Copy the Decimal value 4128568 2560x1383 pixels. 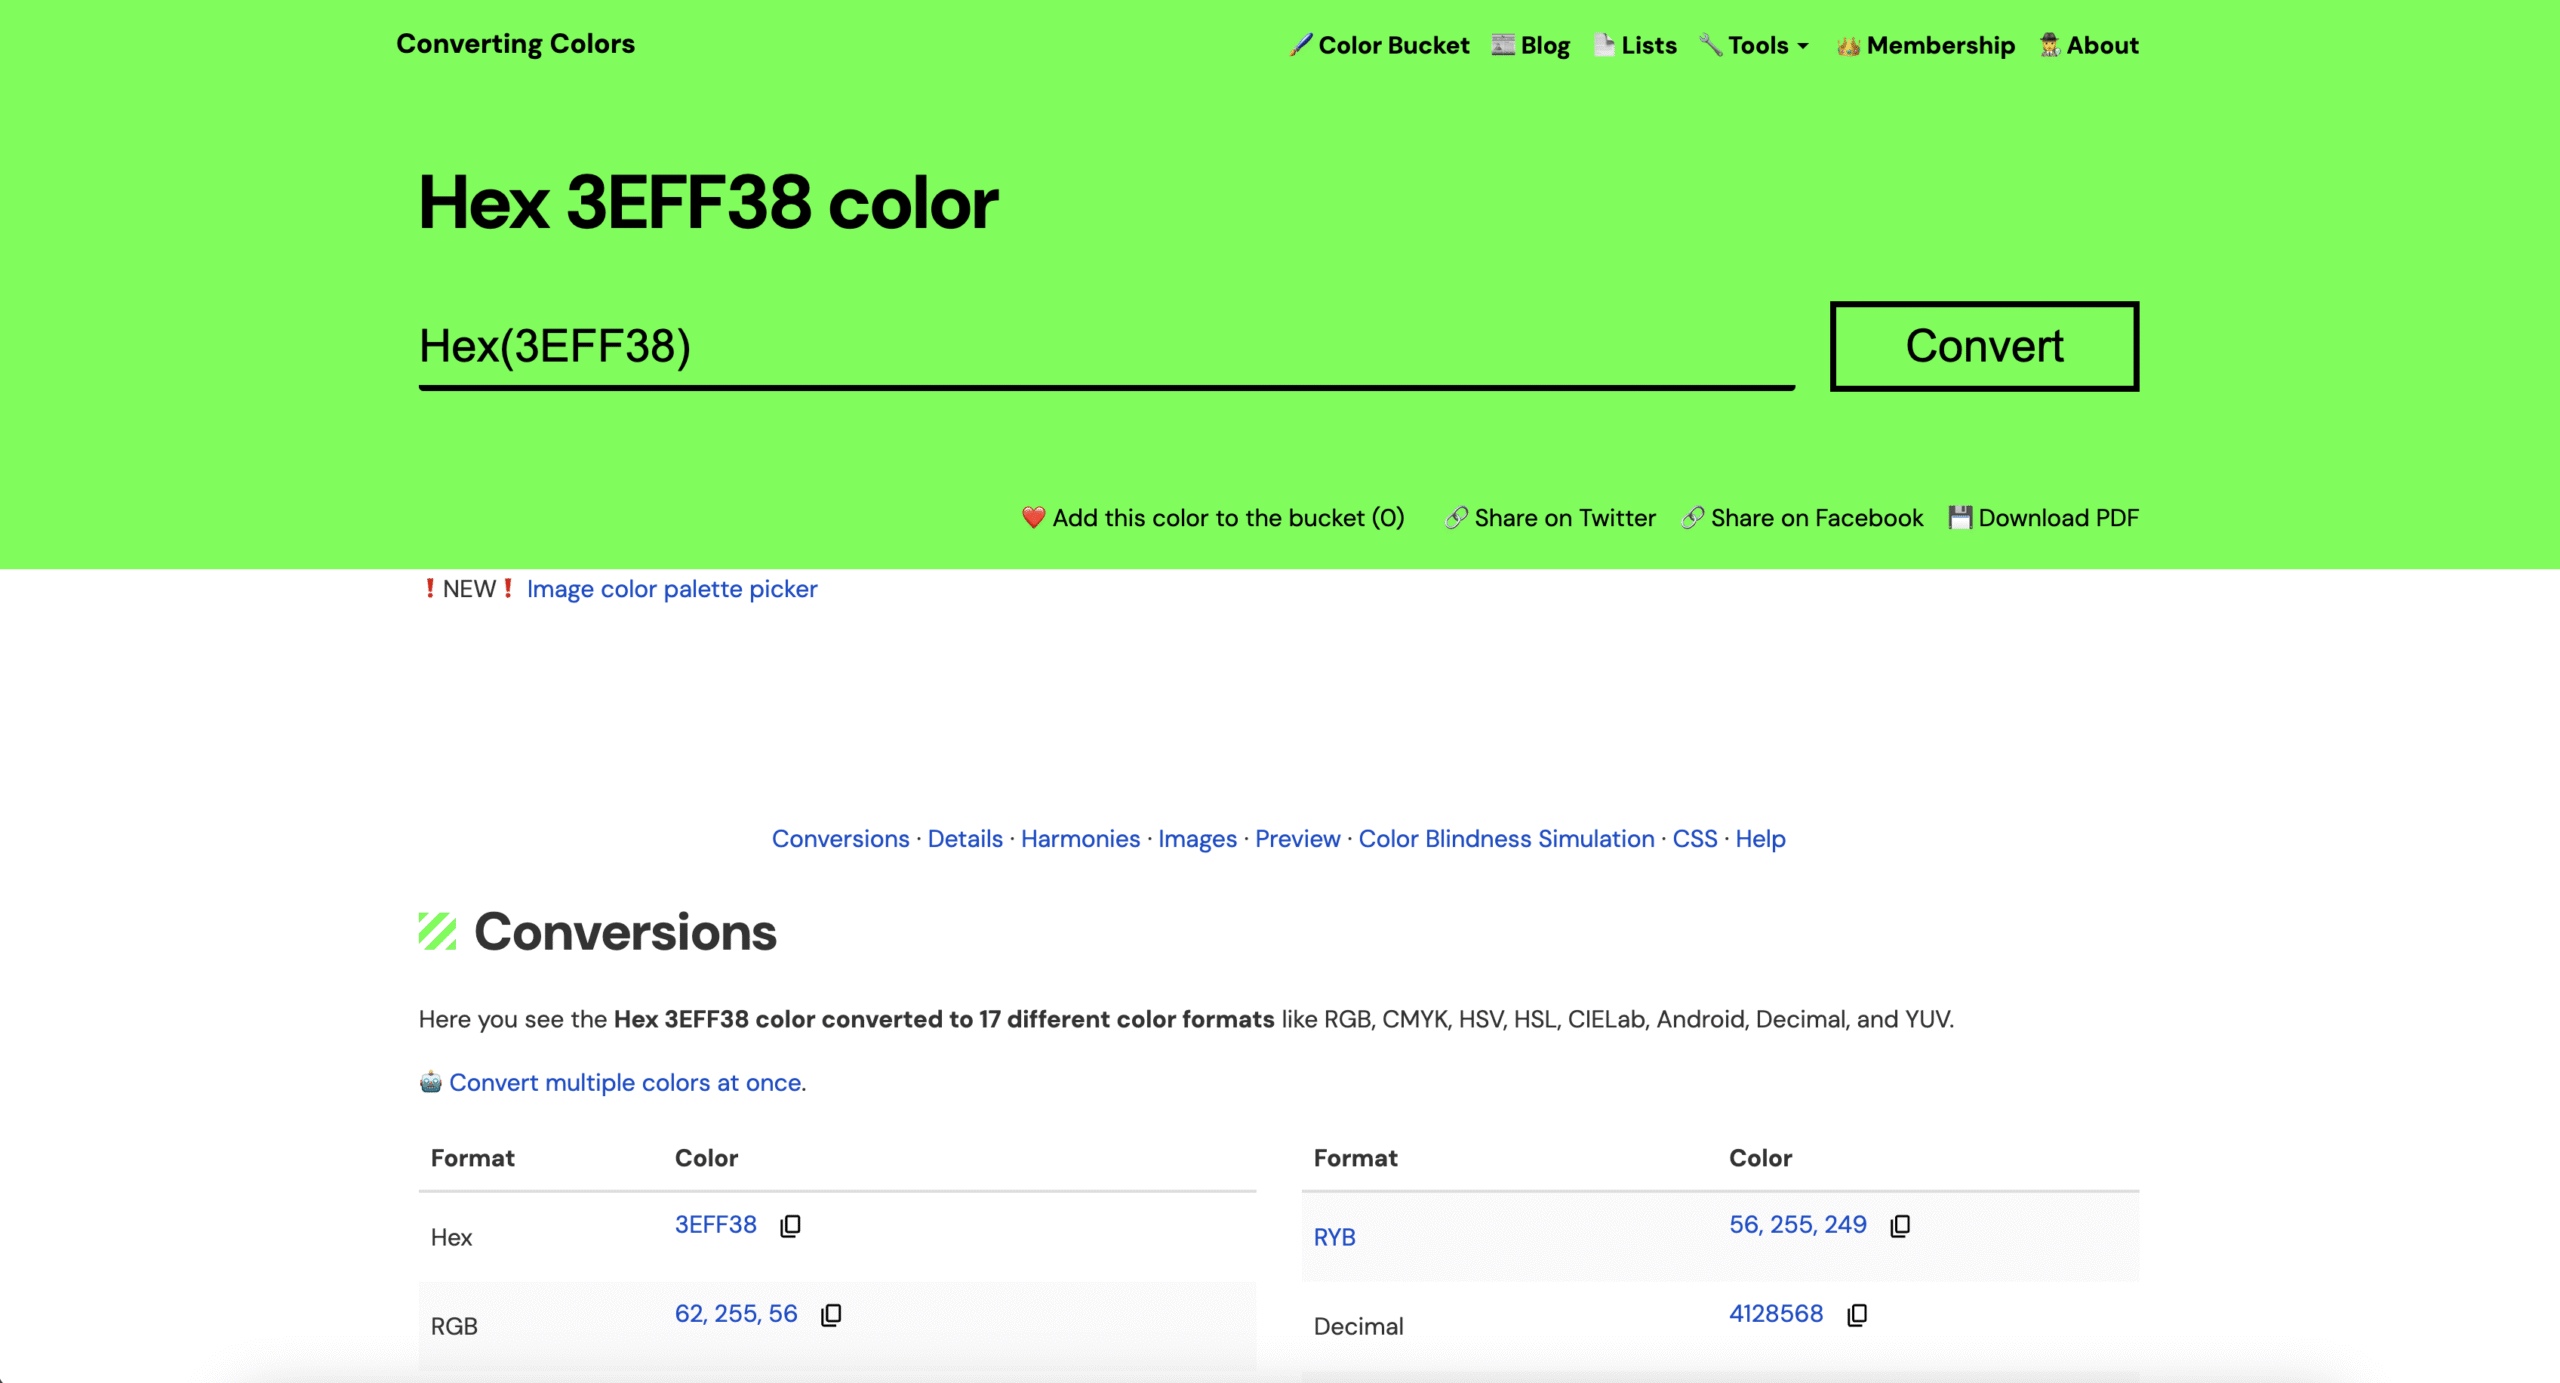pos(1857,1314)
